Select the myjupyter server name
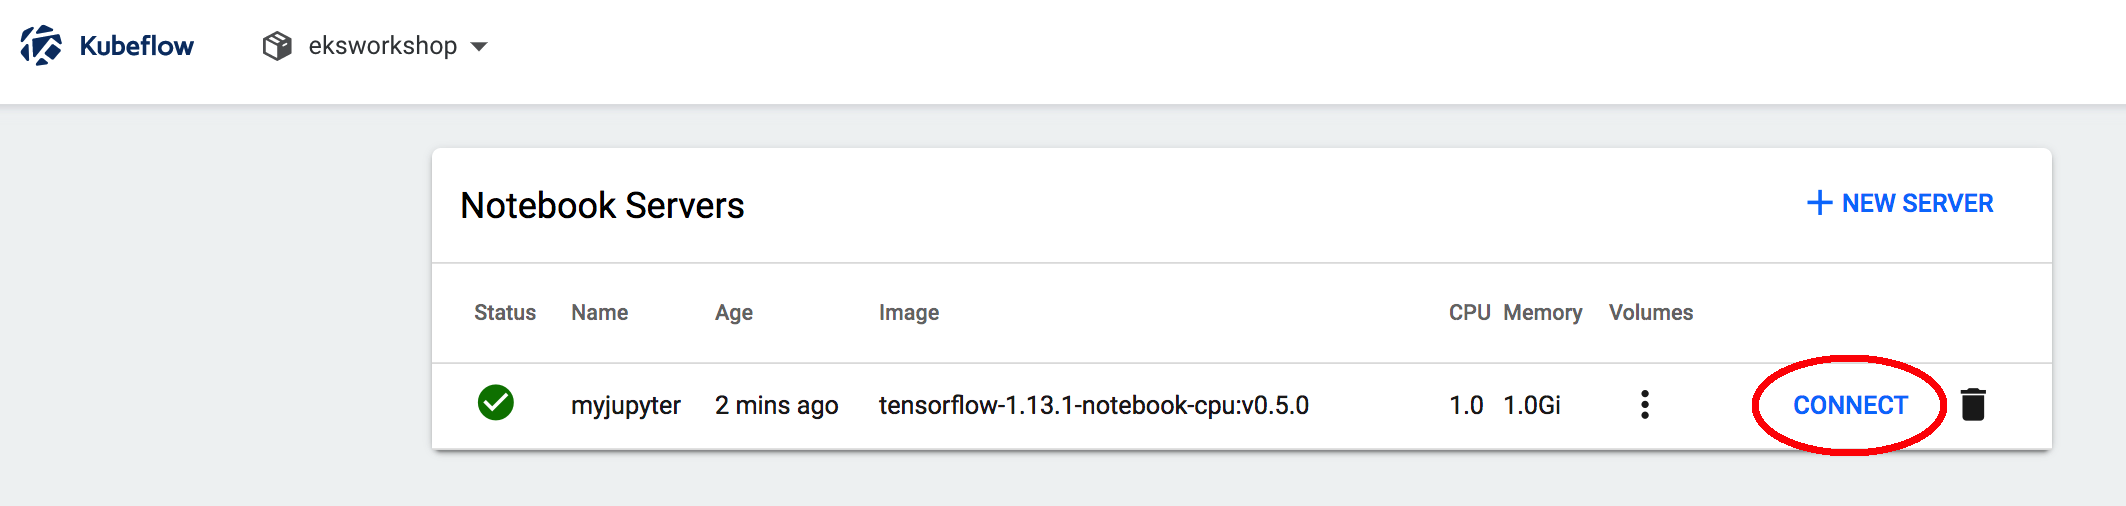 (625, 405)
